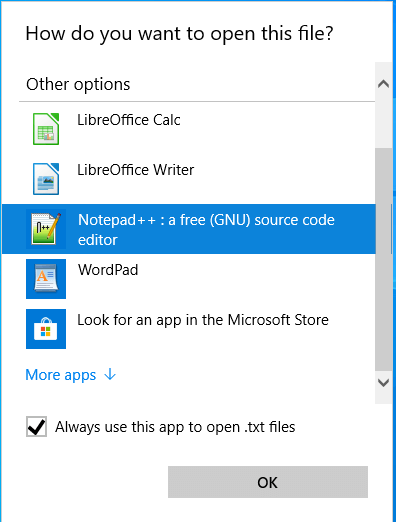Click the vertical scrollbar thumb
The image size is (396, 522).
pos(384,259)
